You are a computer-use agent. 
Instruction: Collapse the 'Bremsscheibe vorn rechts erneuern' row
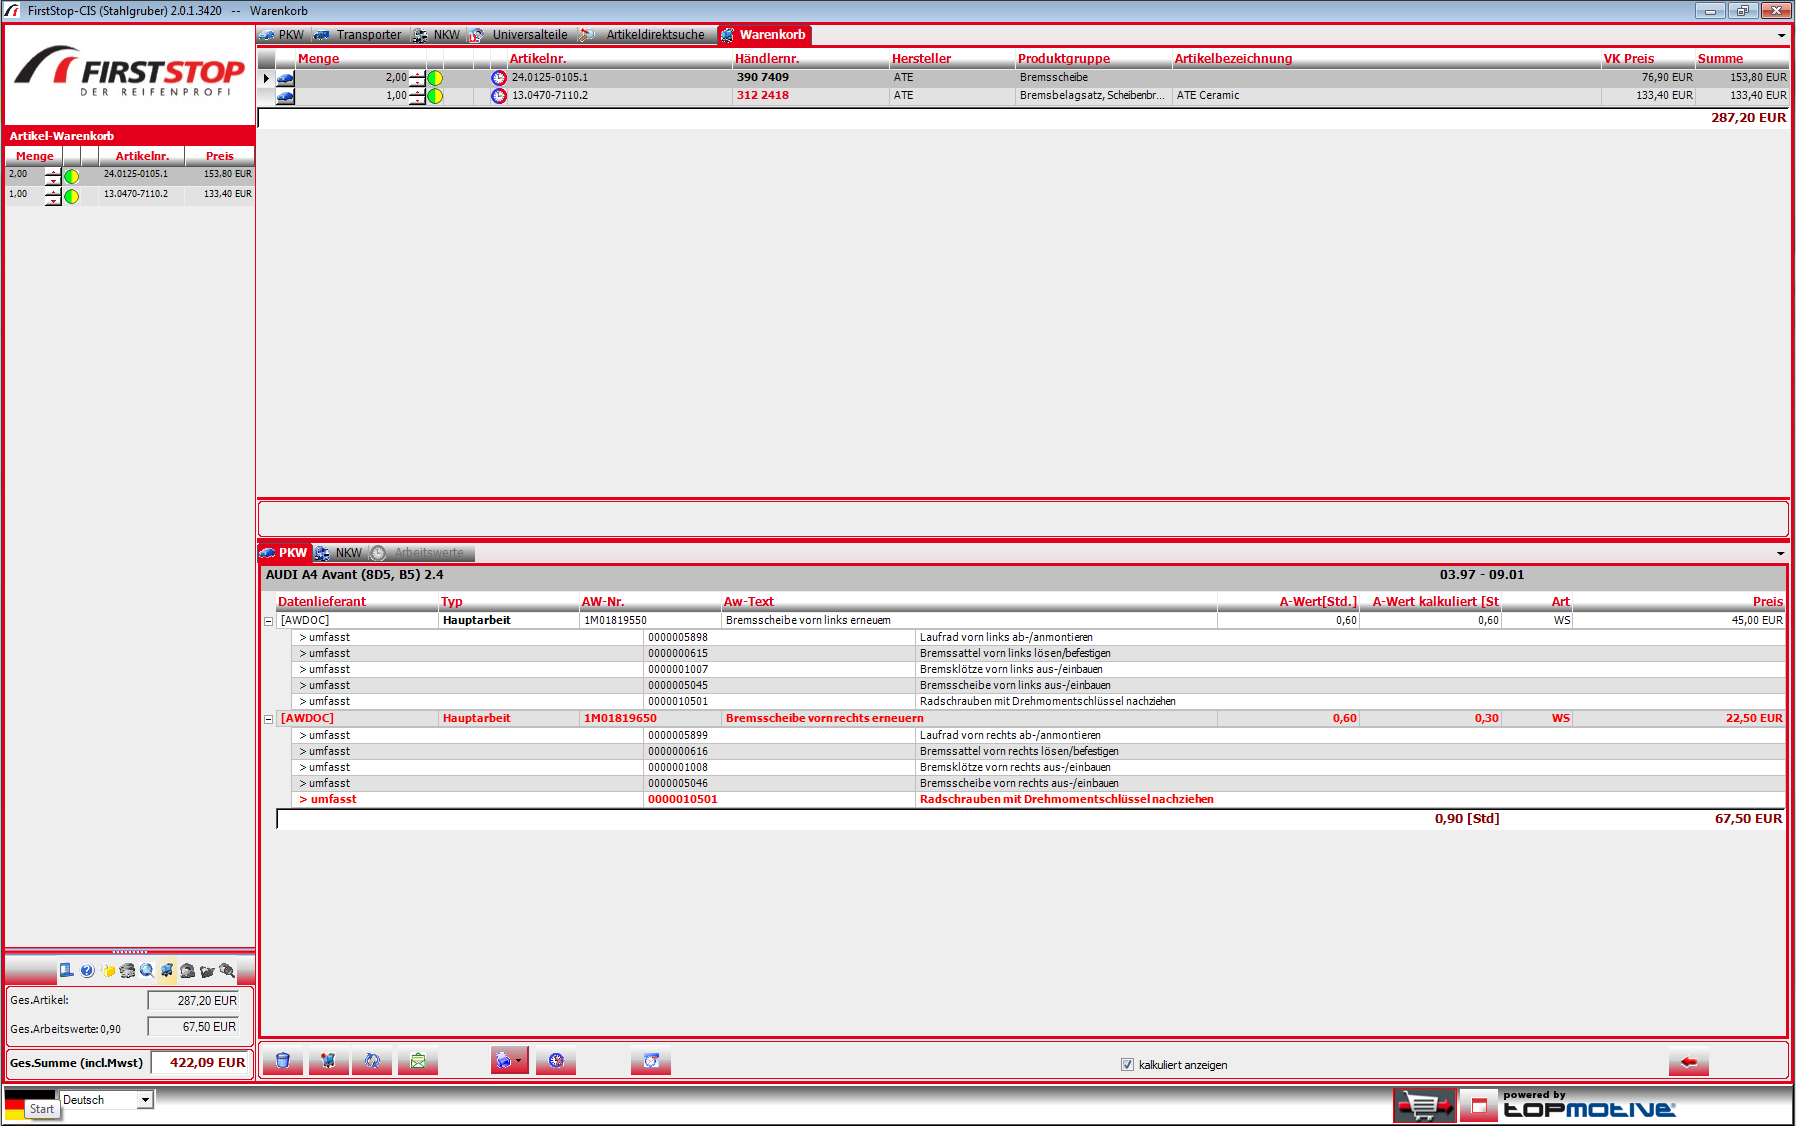click(268, 719)
